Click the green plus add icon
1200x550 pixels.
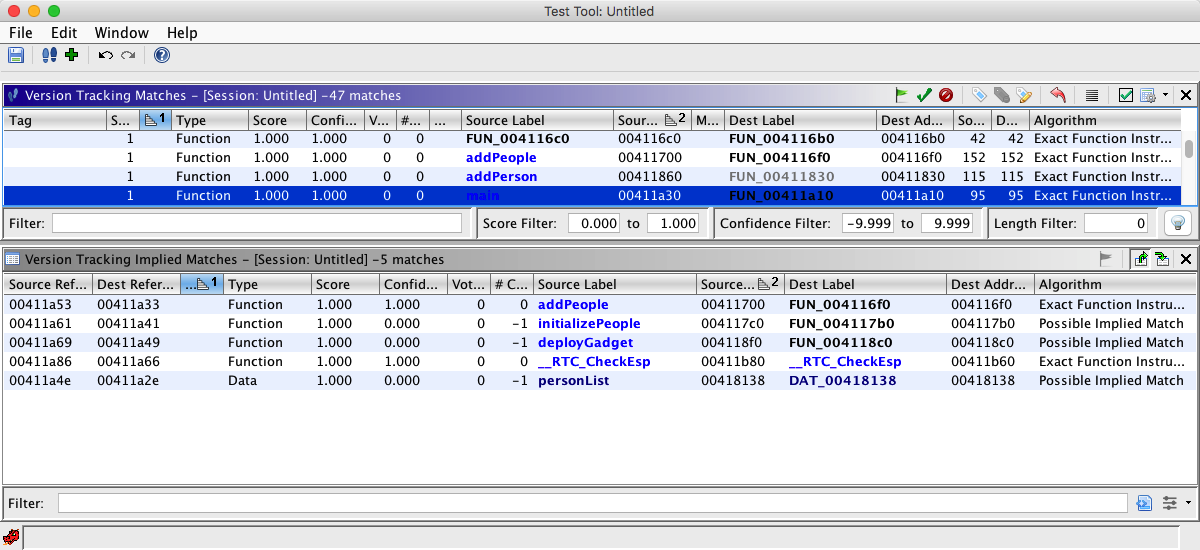tap(71, 55)
